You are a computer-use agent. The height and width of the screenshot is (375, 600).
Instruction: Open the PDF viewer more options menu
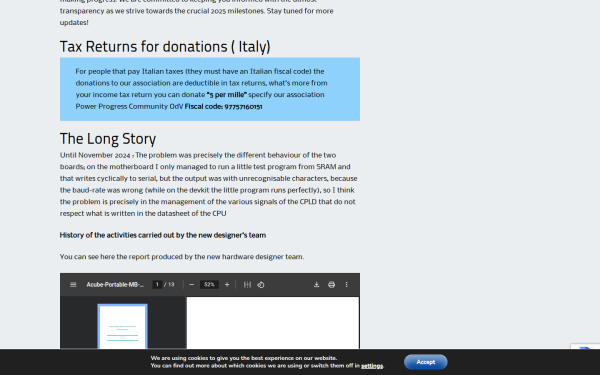[347, 285]
